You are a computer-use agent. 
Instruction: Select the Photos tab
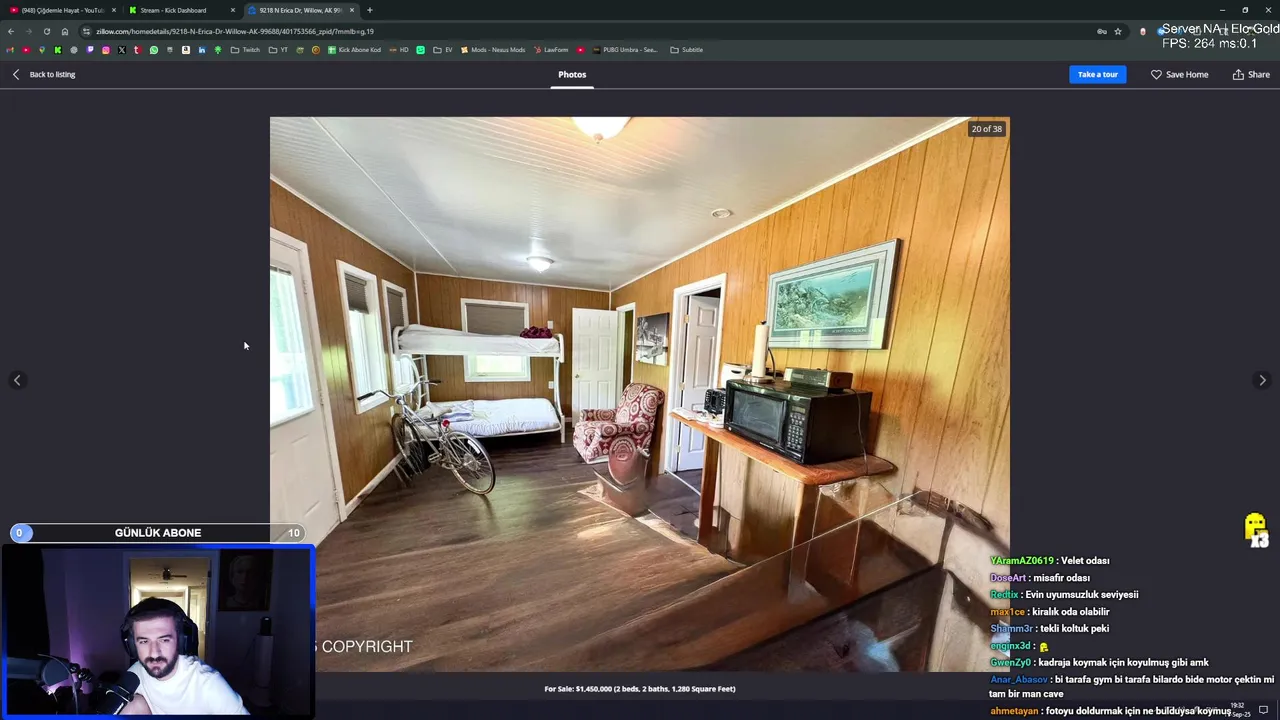click(x=572, y=74)
